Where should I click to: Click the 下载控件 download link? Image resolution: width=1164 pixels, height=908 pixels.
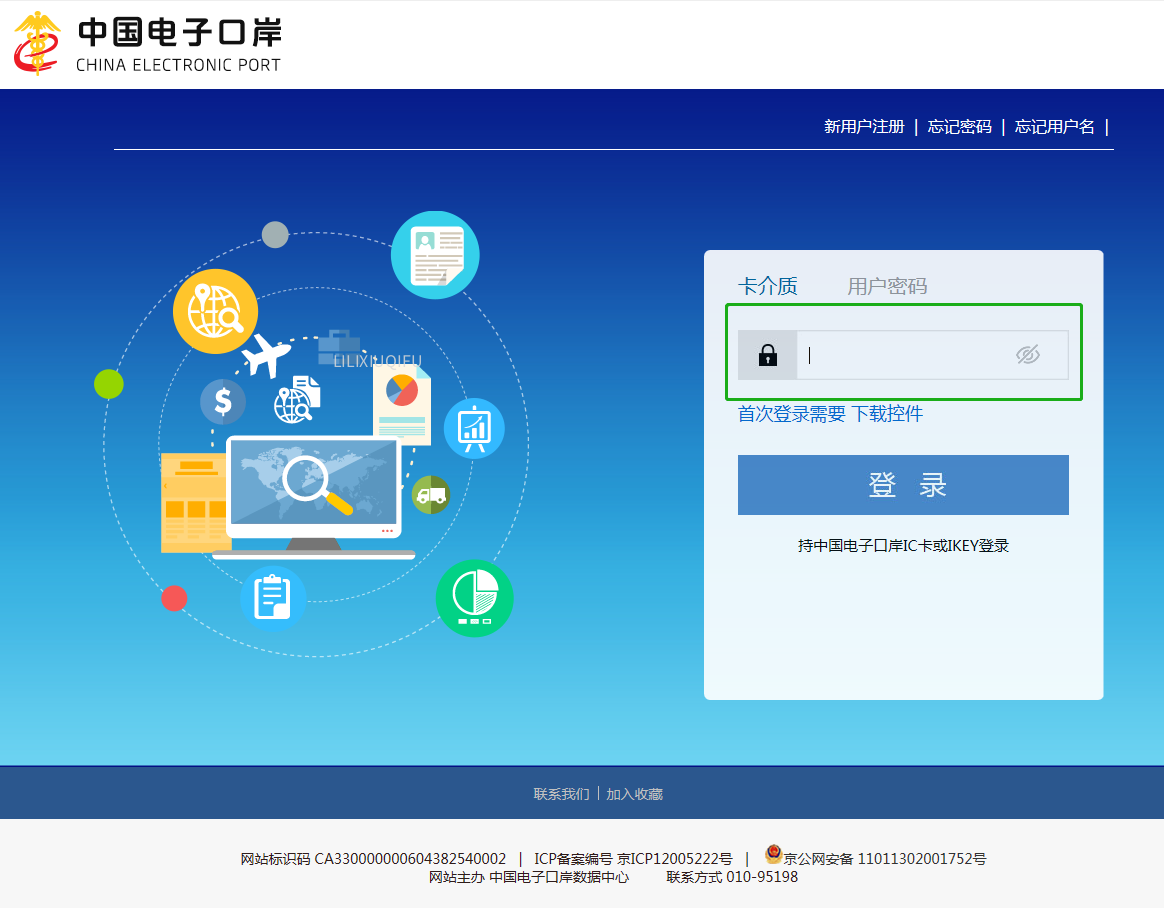tap(887, 414)
